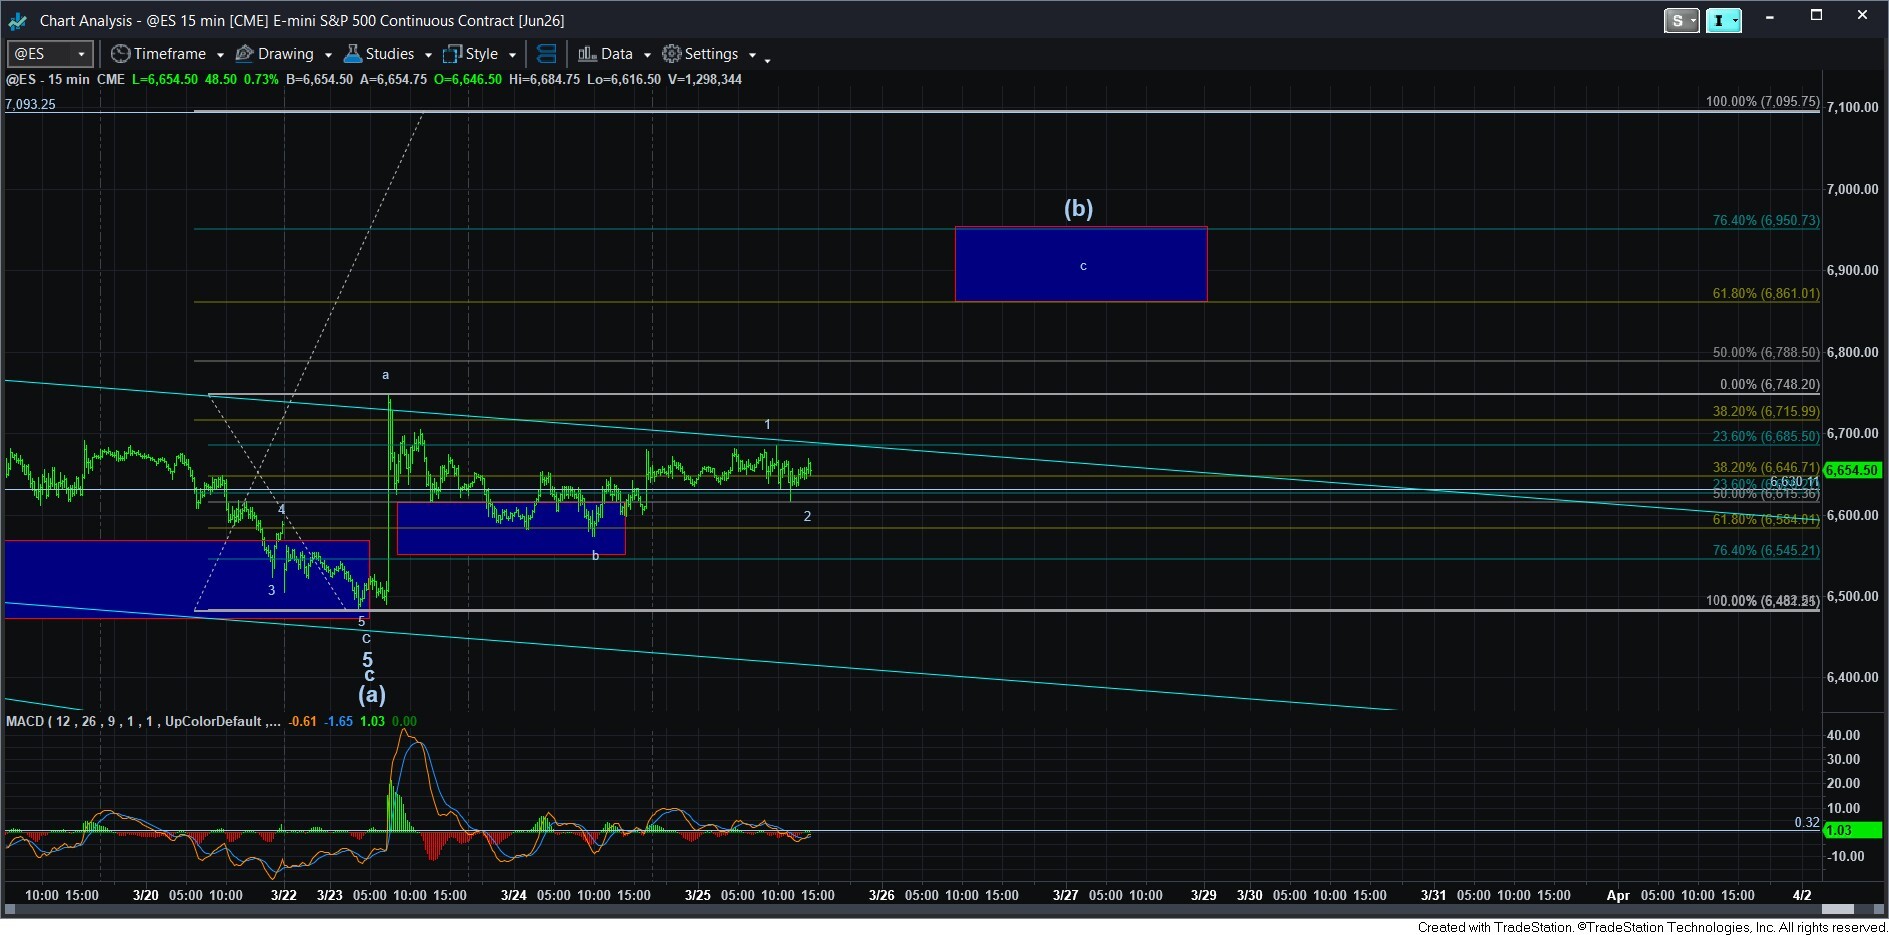Toggle the interval link I button

click(x=1718, y=20)
